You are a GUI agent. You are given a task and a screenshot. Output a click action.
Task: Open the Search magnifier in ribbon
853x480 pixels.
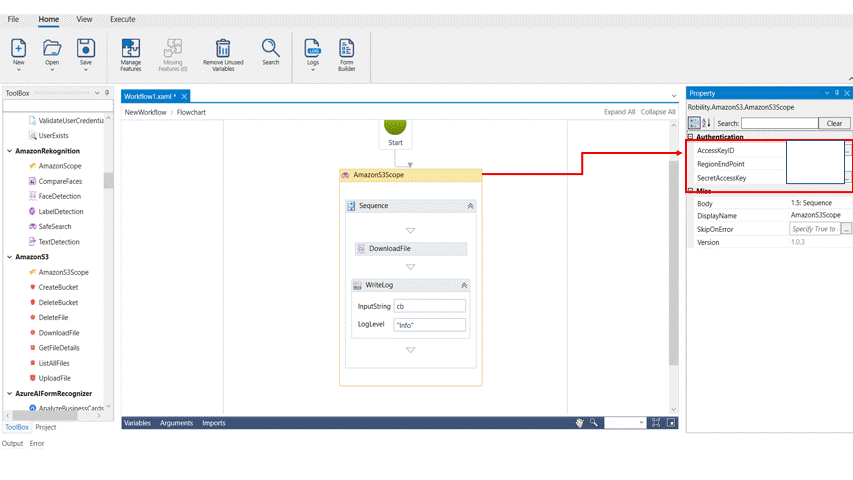click(x=271, y=48)
